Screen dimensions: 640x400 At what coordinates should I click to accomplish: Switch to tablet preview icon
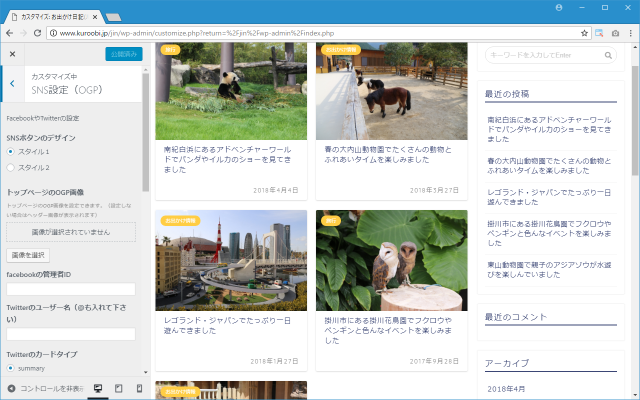pos(118,388)
